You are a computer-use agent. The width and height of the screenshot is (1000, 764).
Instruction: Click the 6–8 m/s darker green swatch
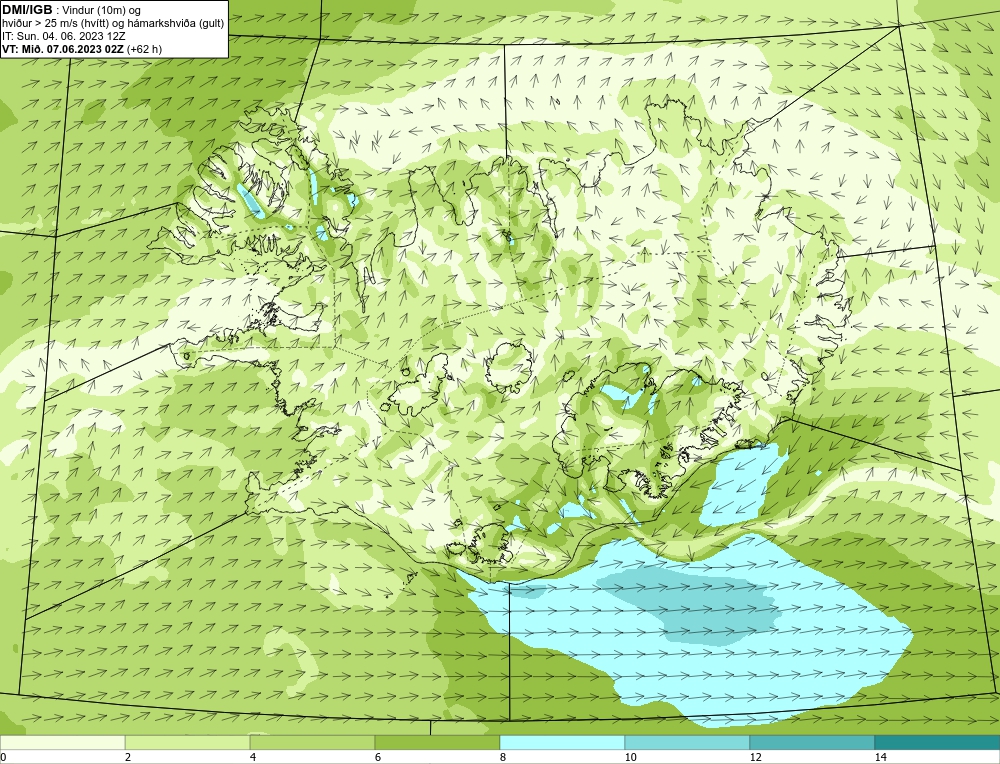[x=438, y=743]
